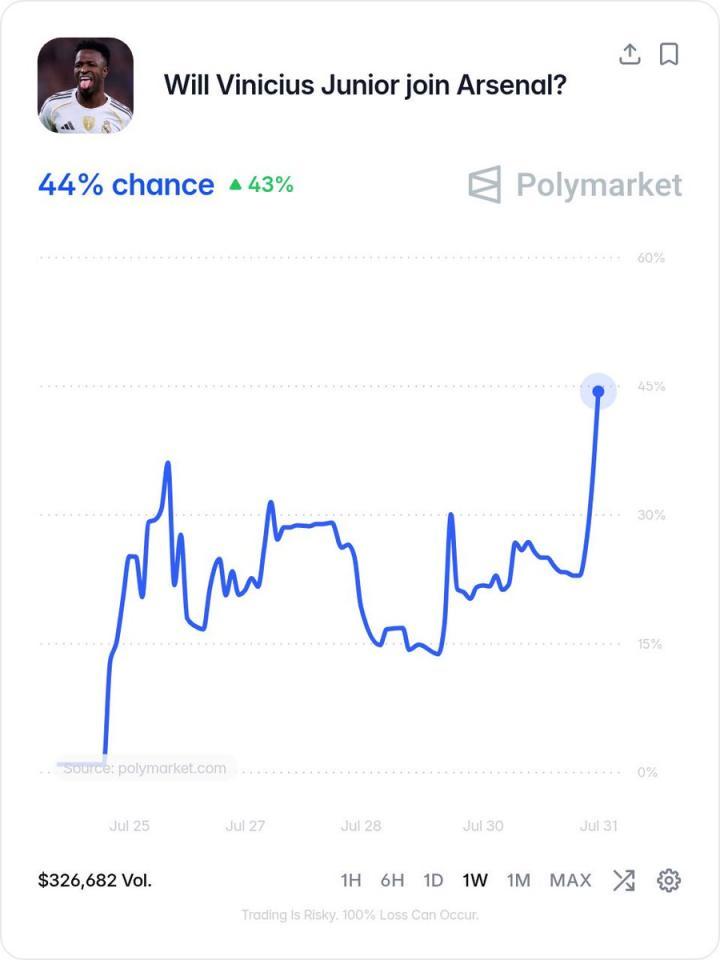Viewport: 720px width, 960px height.
Task: Switch chart to 1D range
Action: (x=433, y=880)
